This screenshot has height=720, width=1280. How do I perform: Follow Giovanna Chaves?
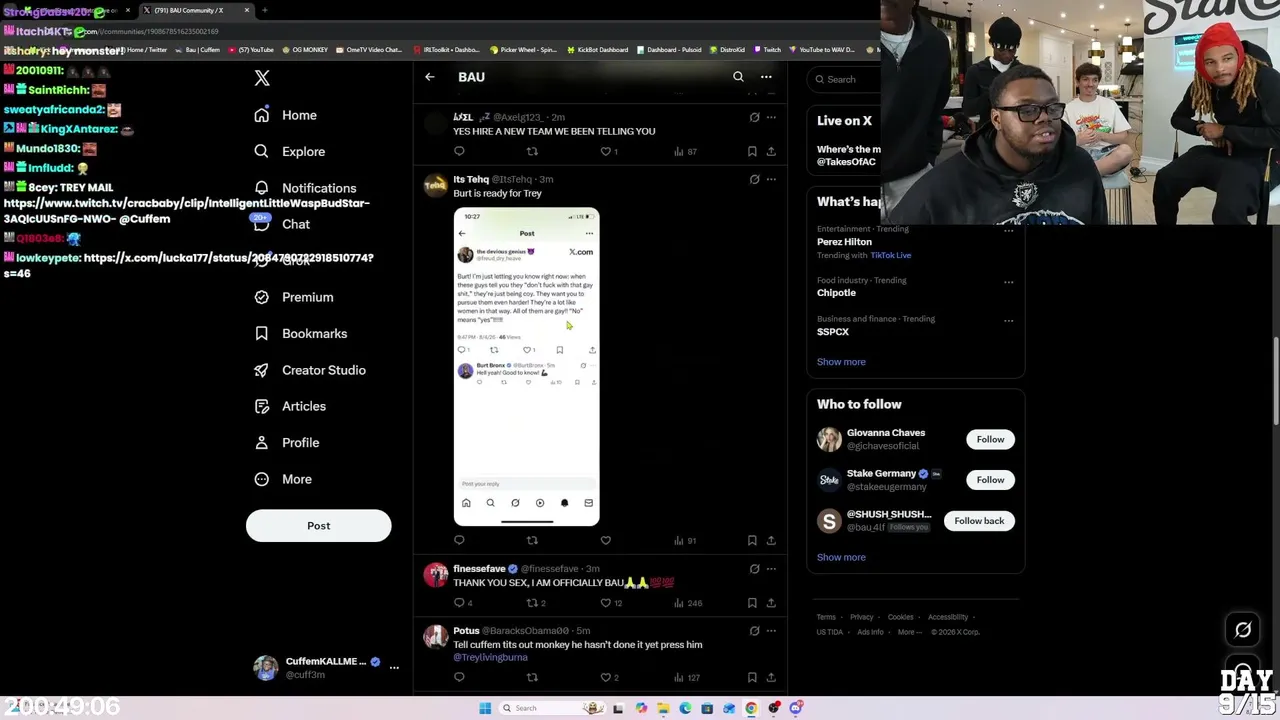[990, 439]
